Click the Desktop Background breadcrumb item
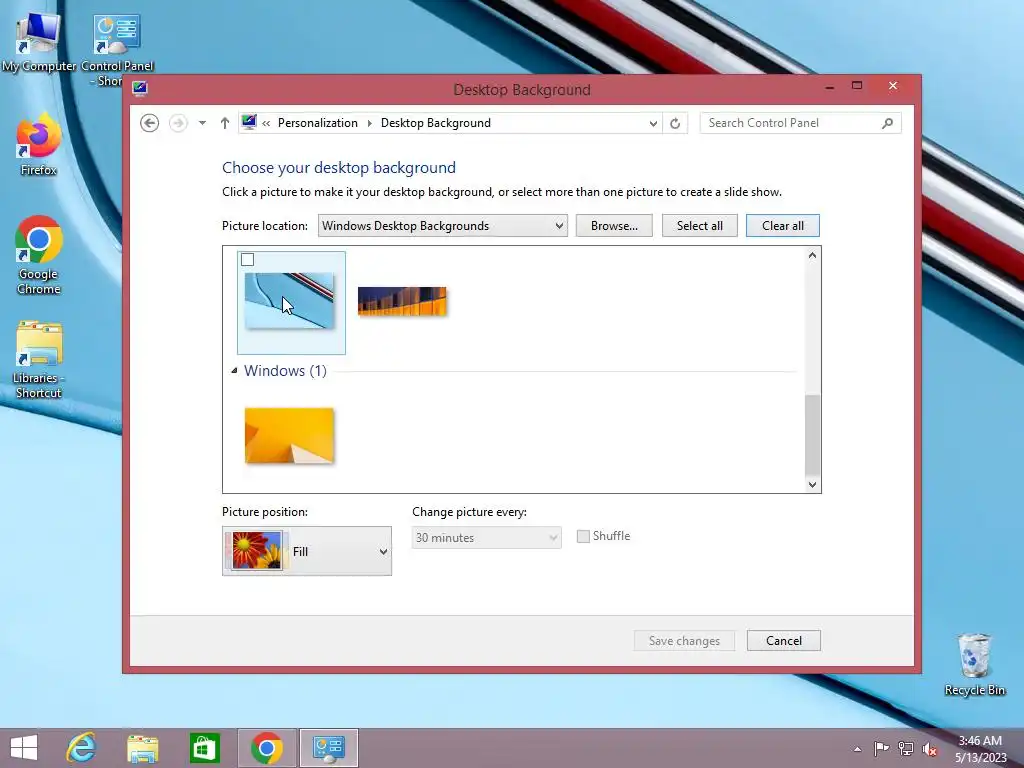Screen dimensions: 1024x768 [436, 123]
